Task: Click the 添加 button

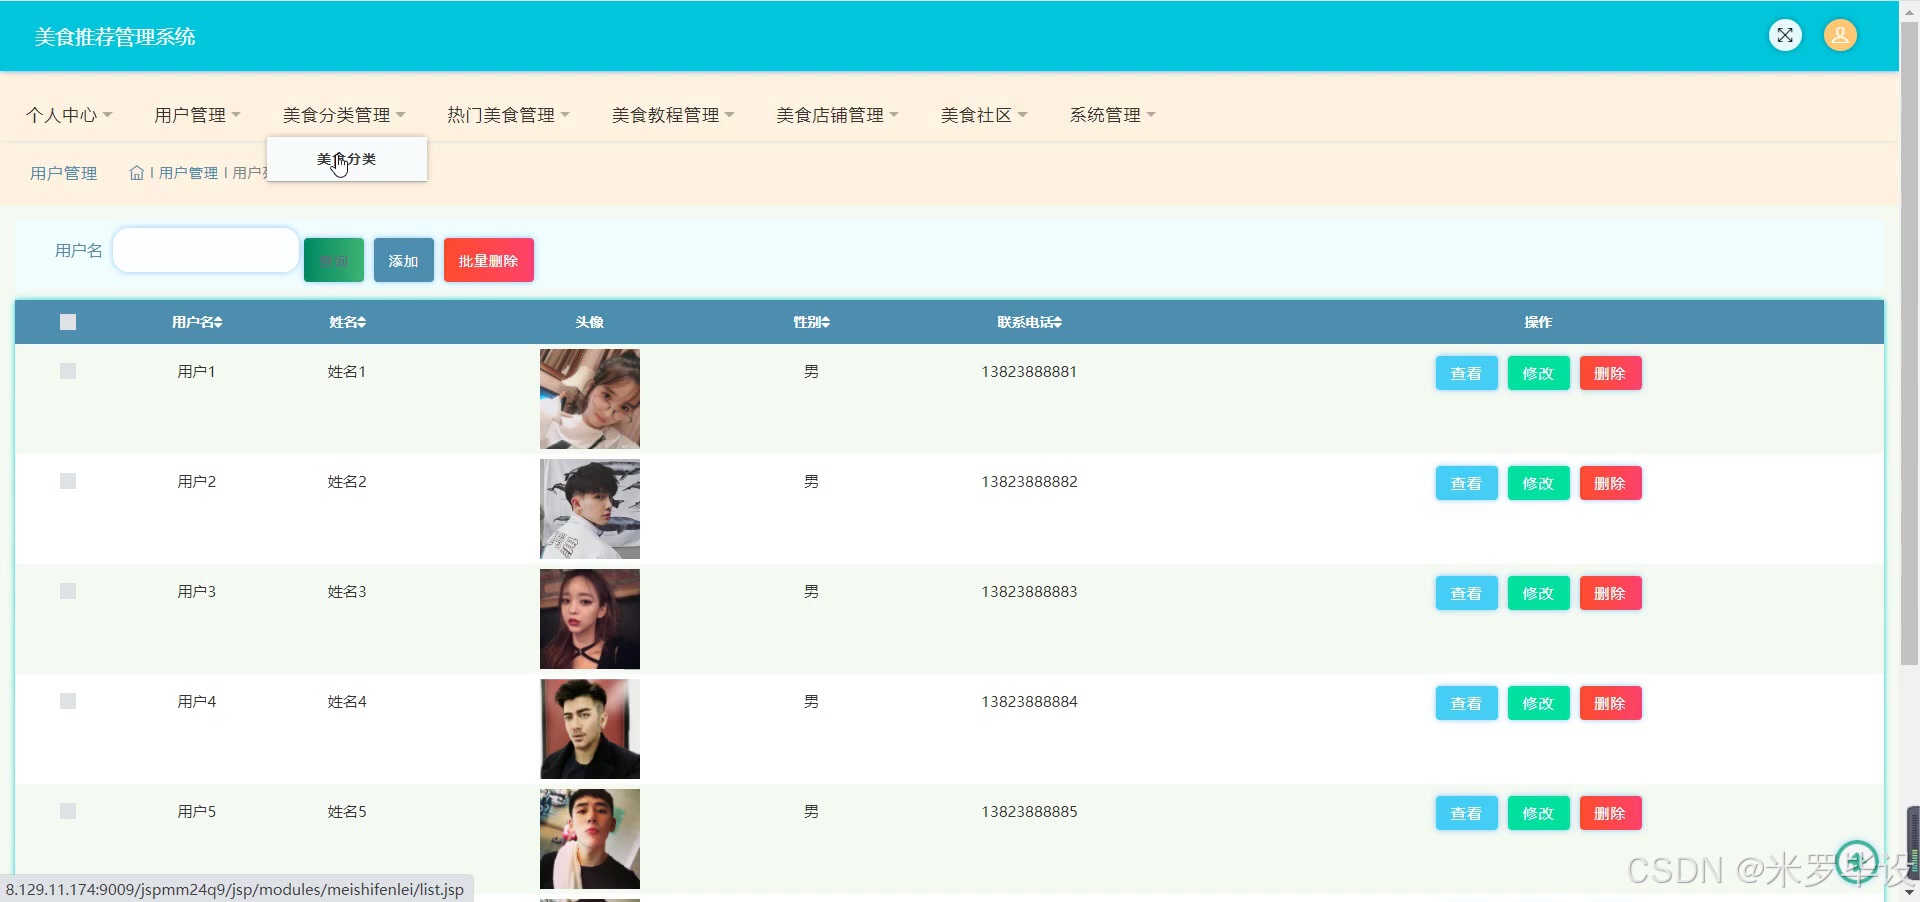Action: [404, 260]
